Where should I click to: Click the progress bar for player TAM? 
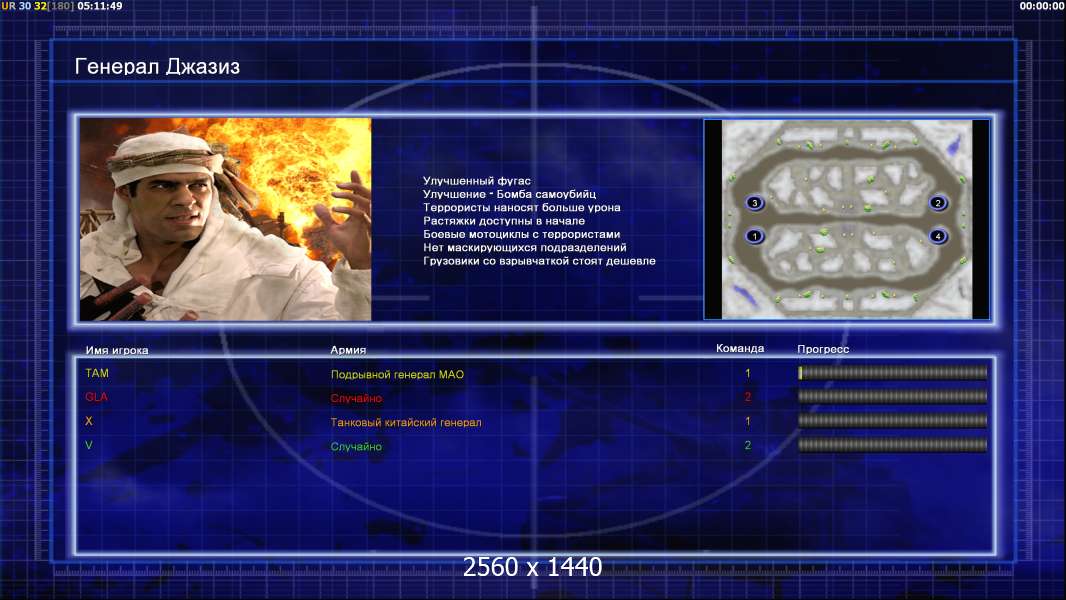[892, 372]
